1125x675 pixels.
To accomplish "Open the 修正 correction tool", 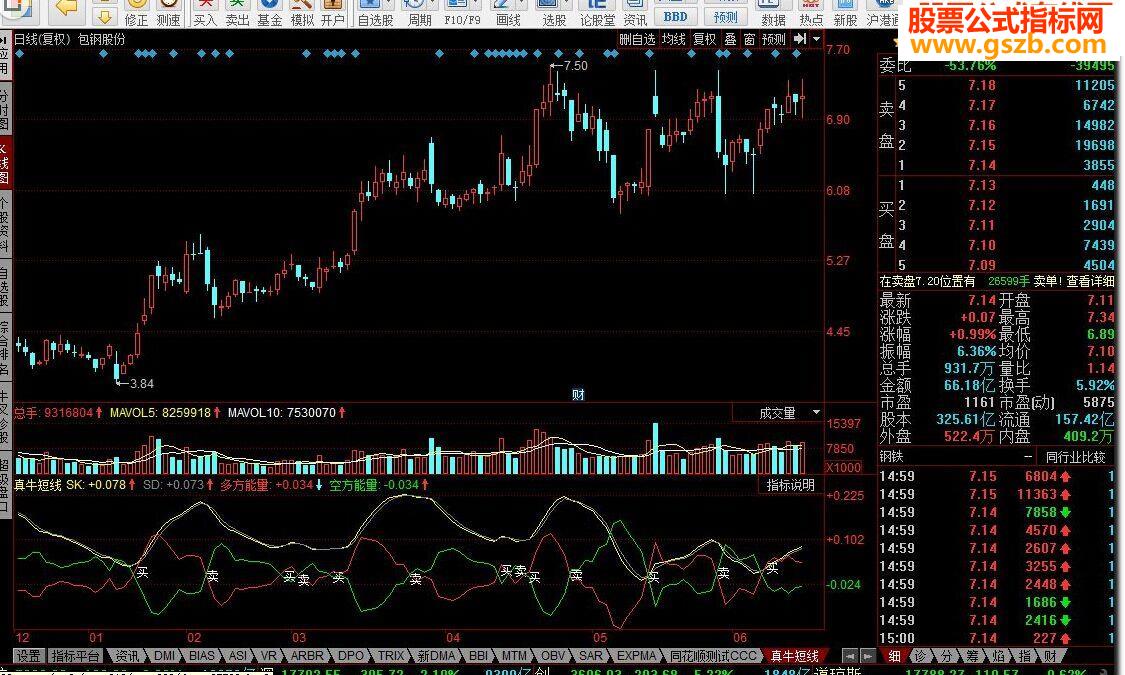I will coord(136,13).
